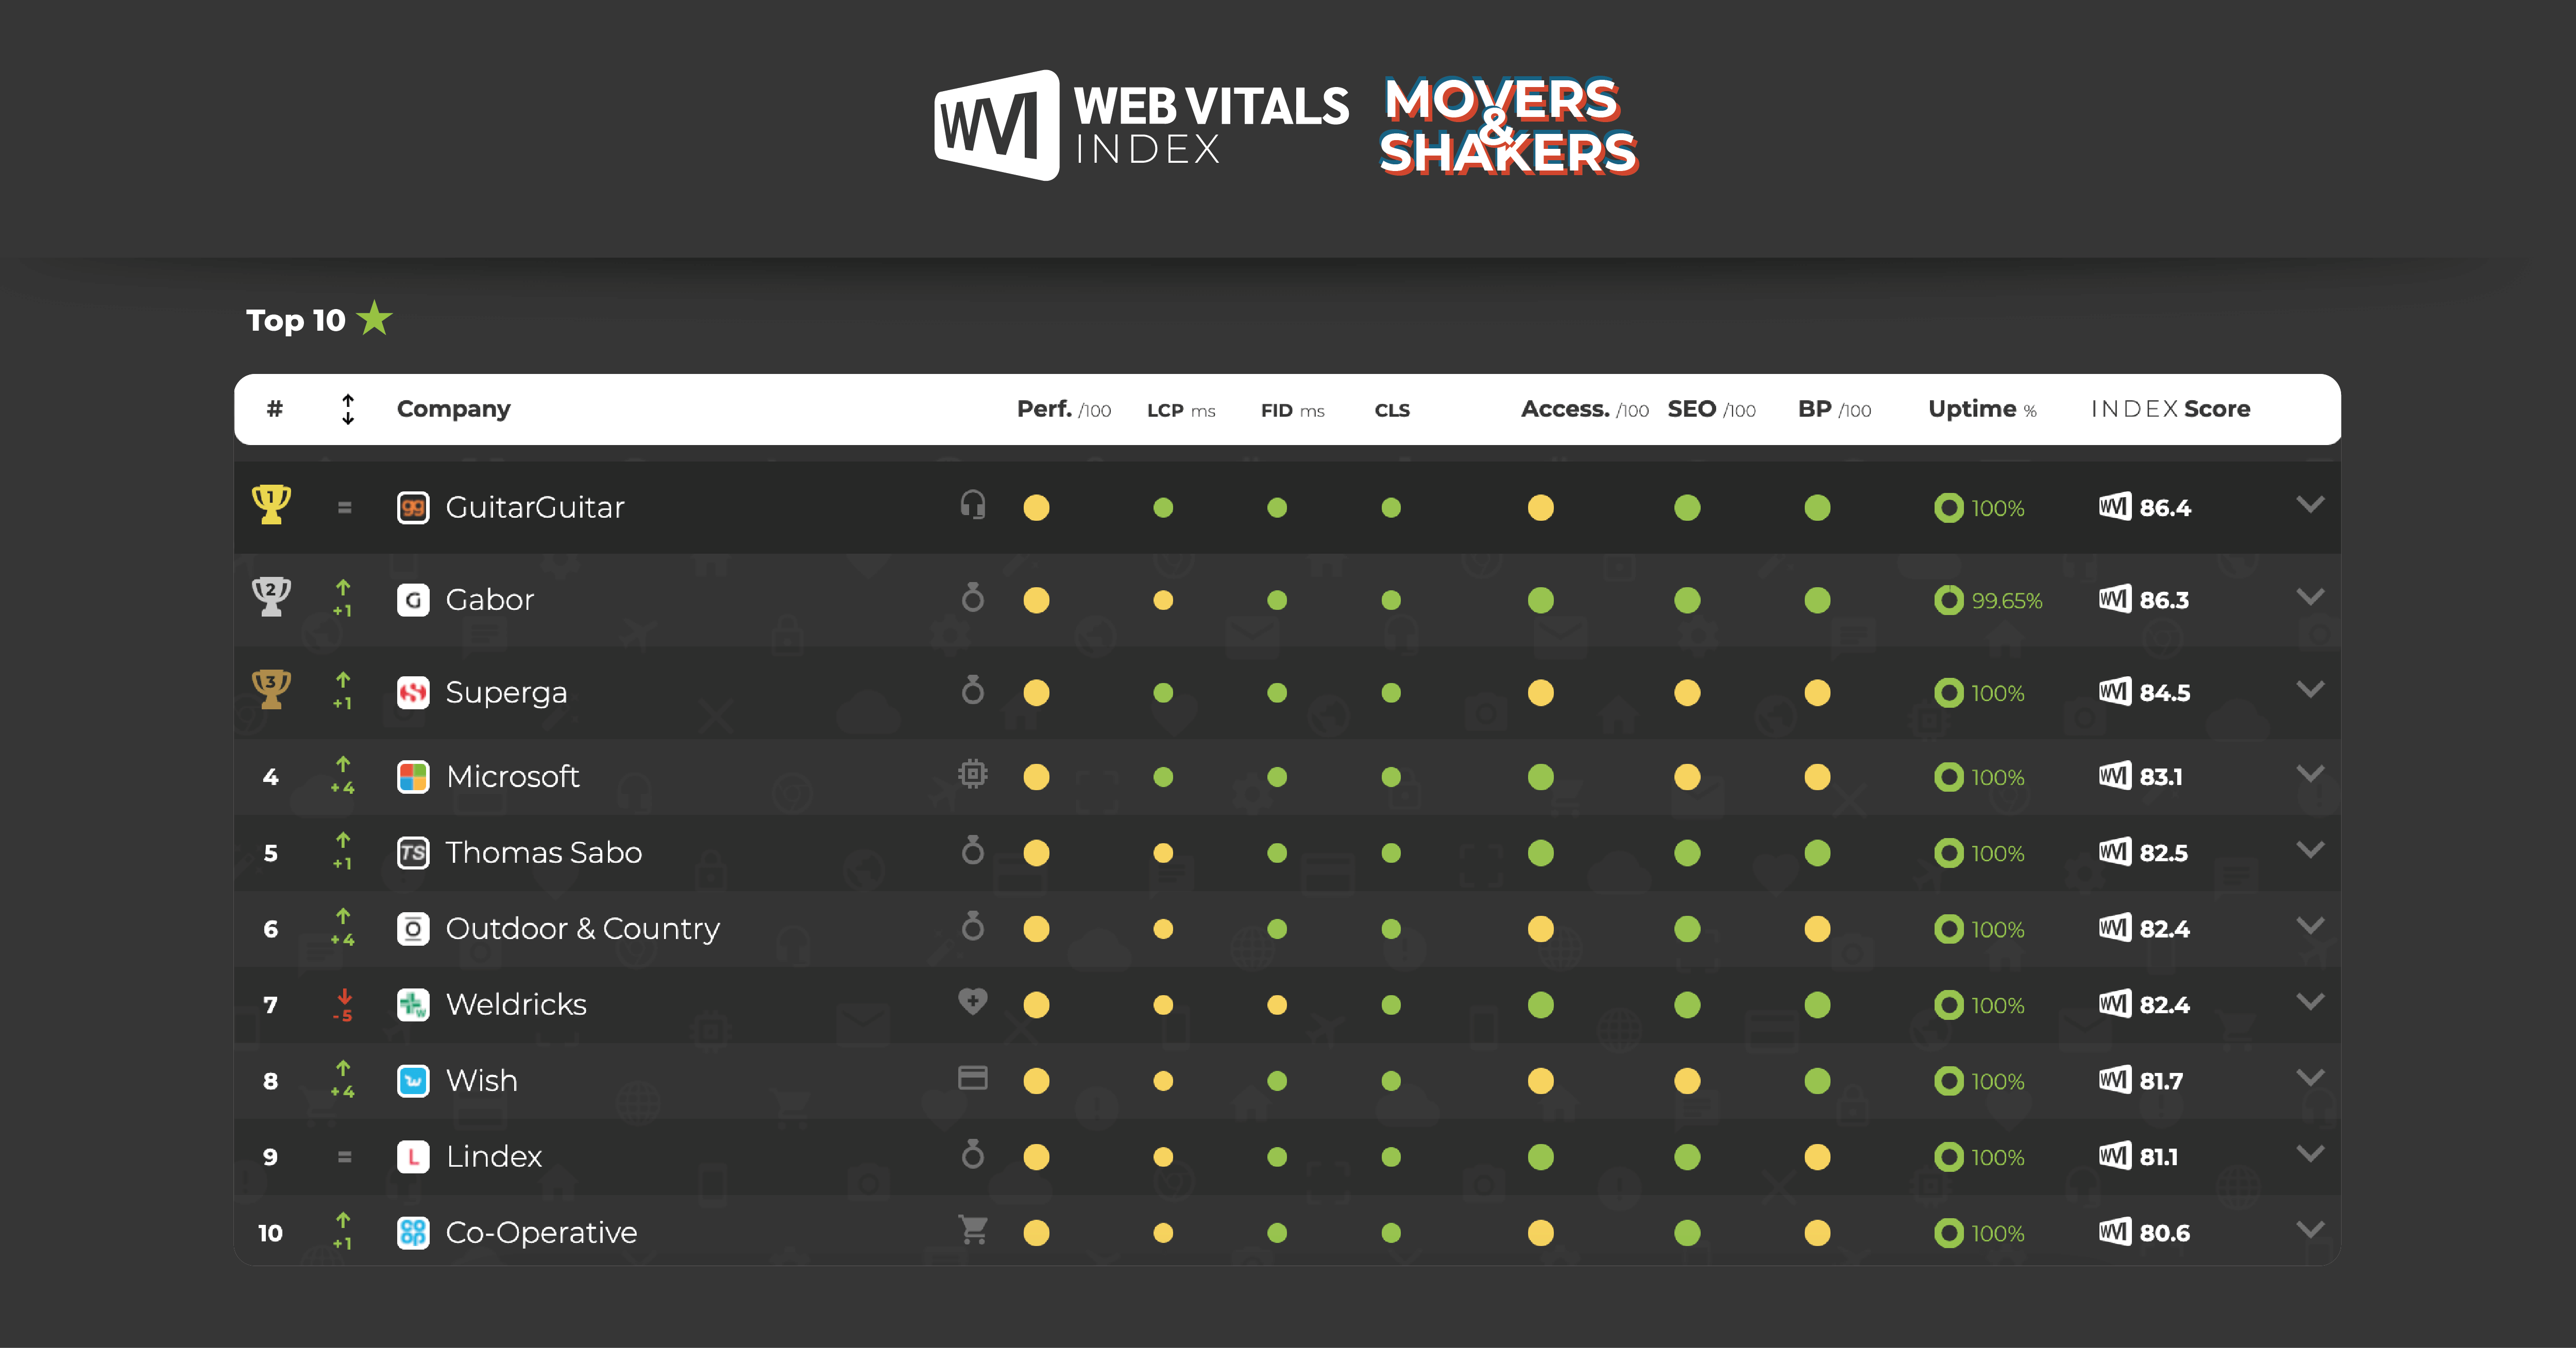Click the Weldricks company logo
This screenshot has height=1348, width=2576.
coord(413,1005)
